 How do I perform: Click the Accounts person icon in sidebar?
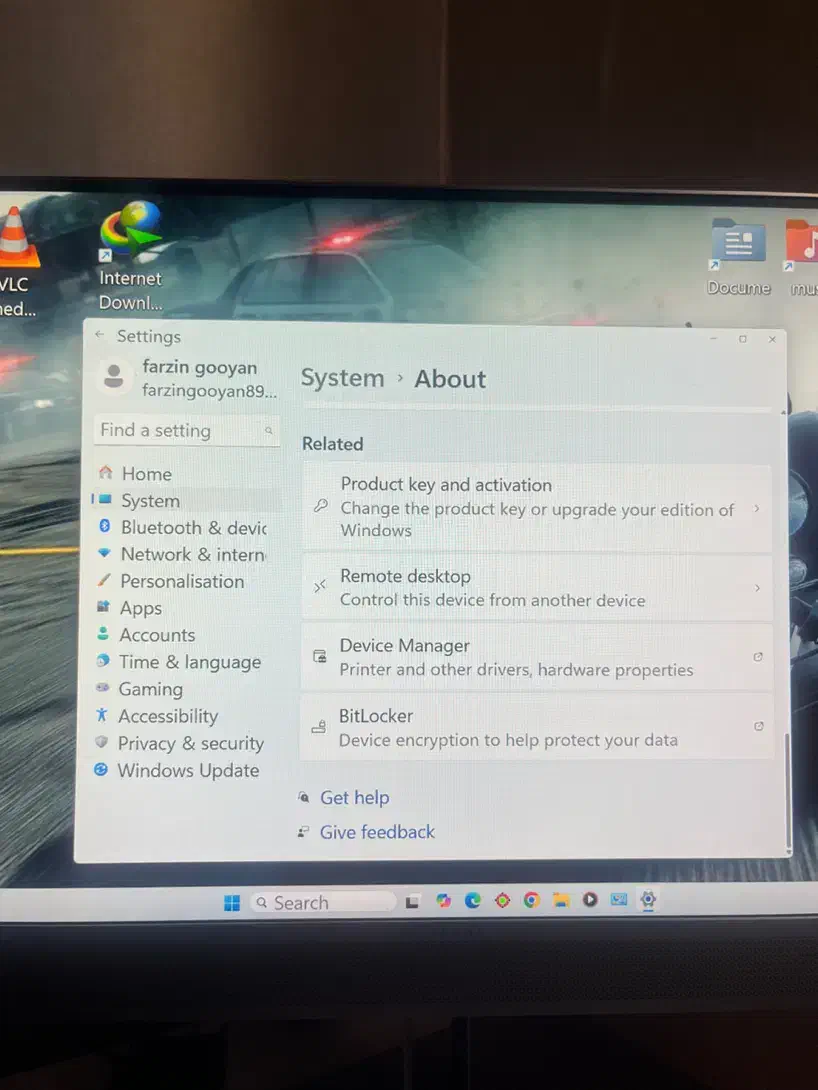click(103, 633)
